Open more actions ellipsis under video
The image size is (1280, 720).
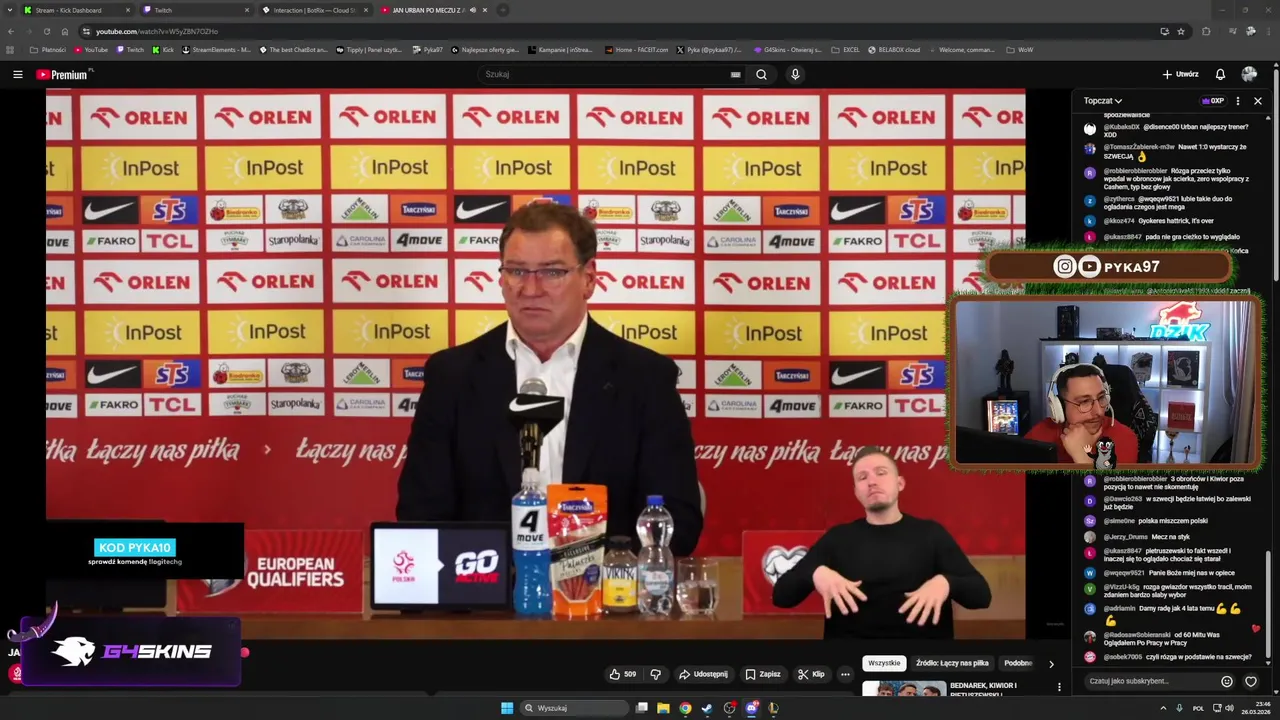(845, 674)
